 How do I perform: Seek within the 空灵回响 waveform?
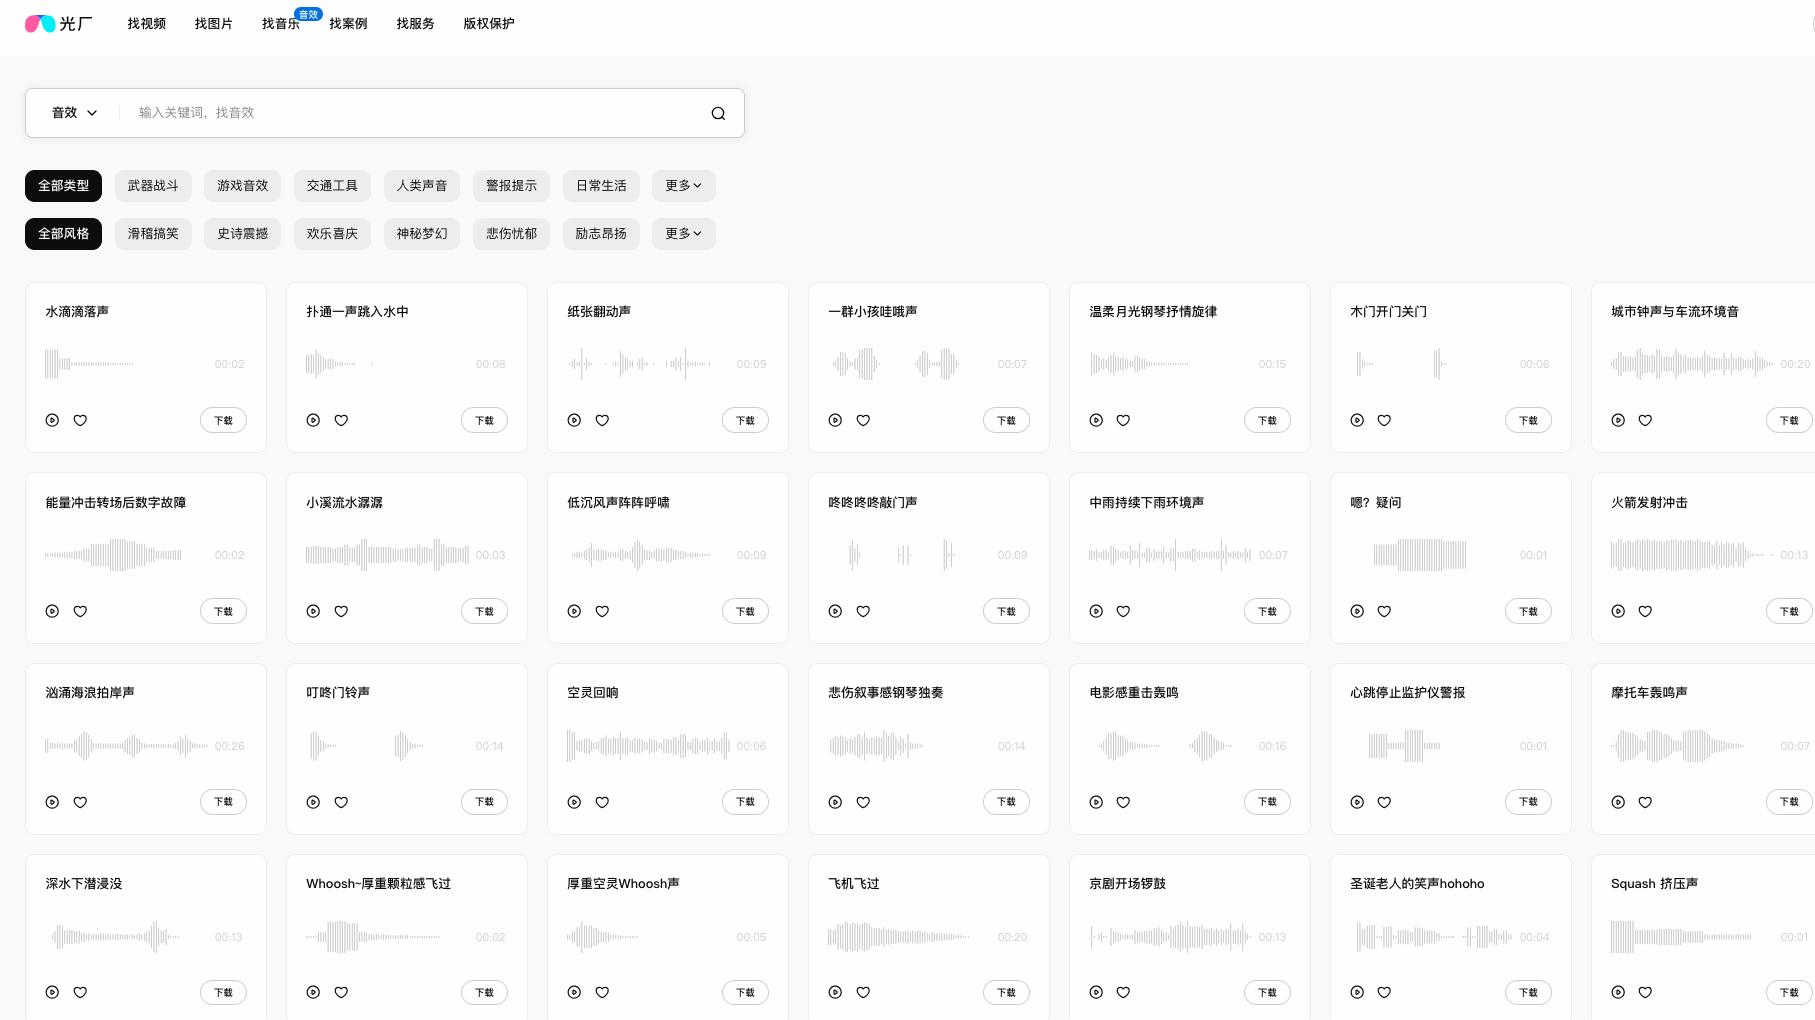(648, 746)
